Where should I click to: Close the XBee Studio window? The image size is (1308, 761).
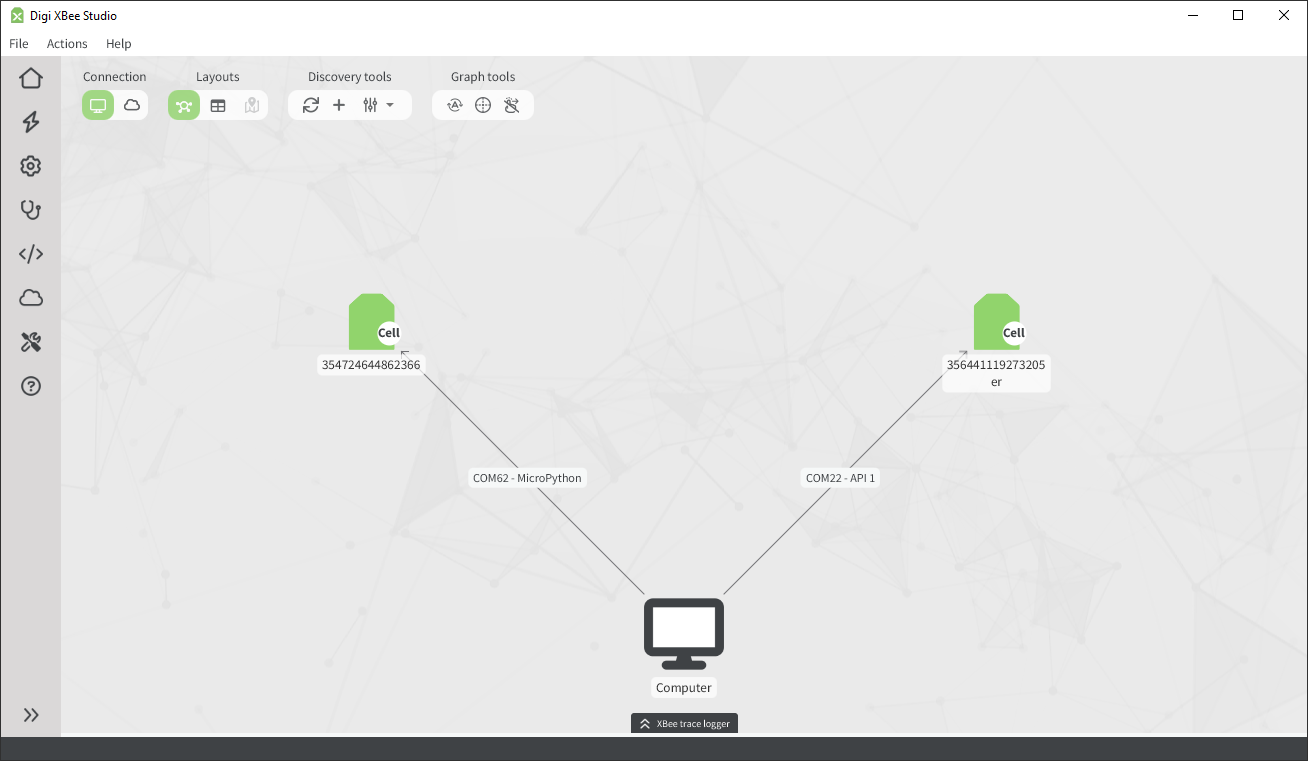coord(1284,15)
